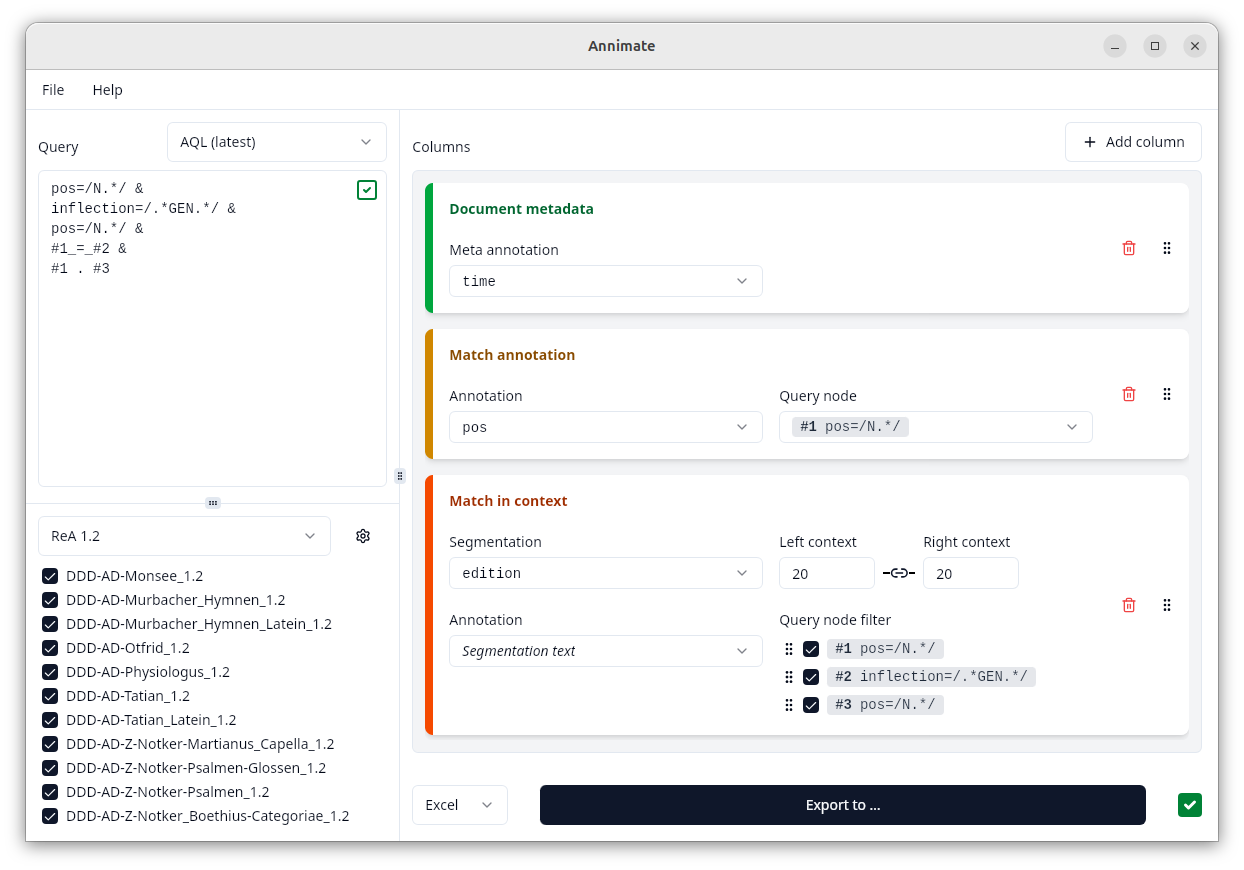Grab drag handle of #2 inflection query node
The width and height of the screenshot is (1244, 870).
point(788,677)
